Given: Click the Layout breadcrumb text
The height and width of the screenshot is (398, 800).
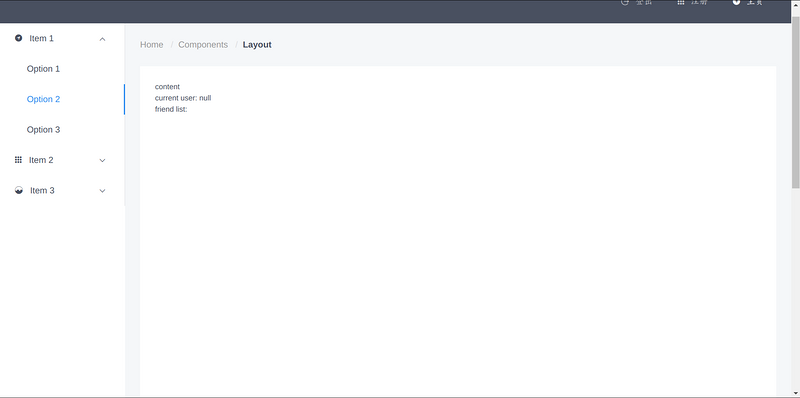Looking at the screenshot, I should click(257, 44).
